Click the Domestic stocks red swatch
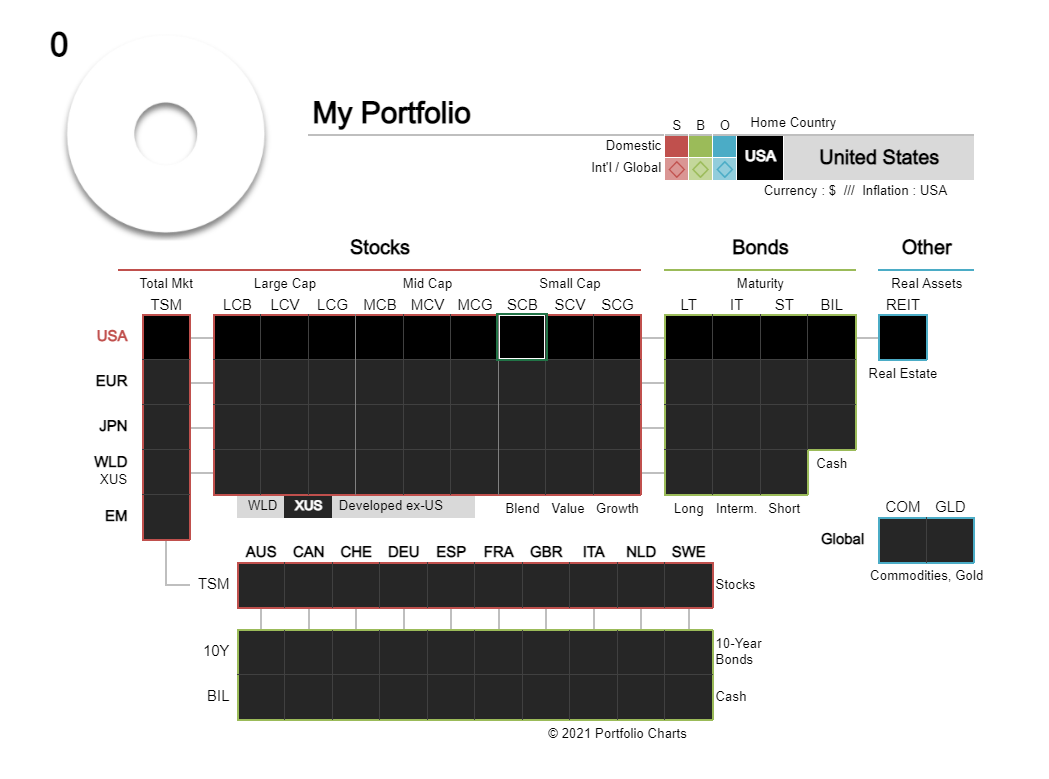The width and height of the screenshot is (1049, 779). pos(676,146)
